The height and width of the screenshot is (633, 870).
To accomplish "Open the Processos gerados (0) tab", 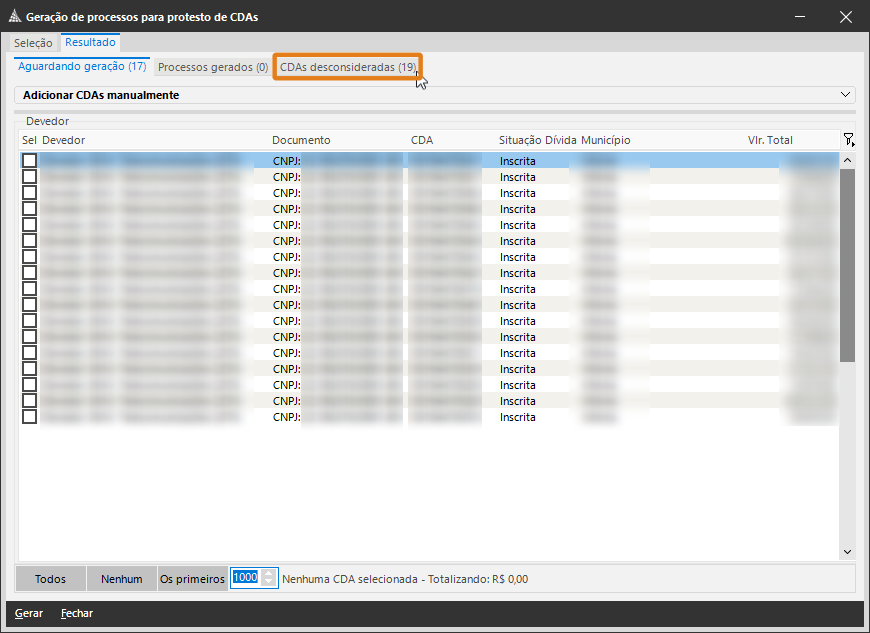I will pos(213,67).
